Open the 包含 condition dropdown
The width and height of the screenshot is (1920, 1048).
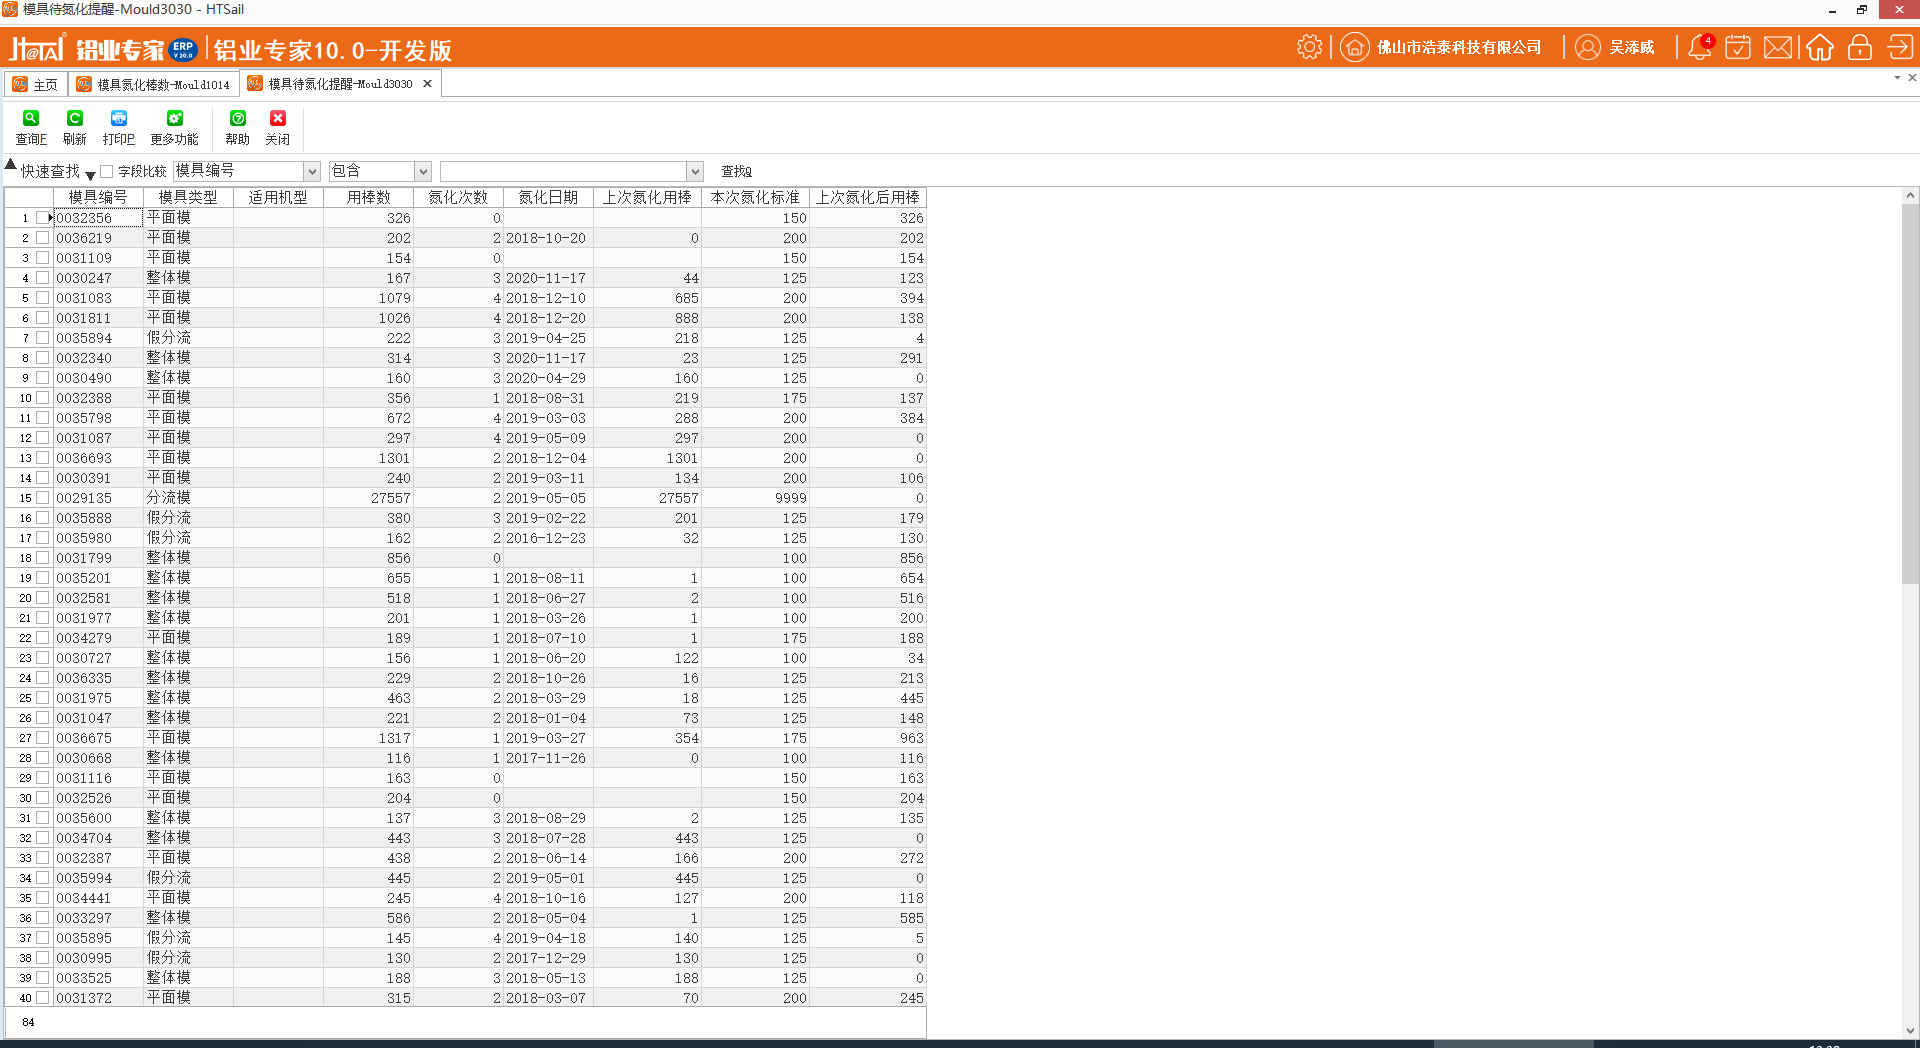pyautogui.click(x=423, y=172)
